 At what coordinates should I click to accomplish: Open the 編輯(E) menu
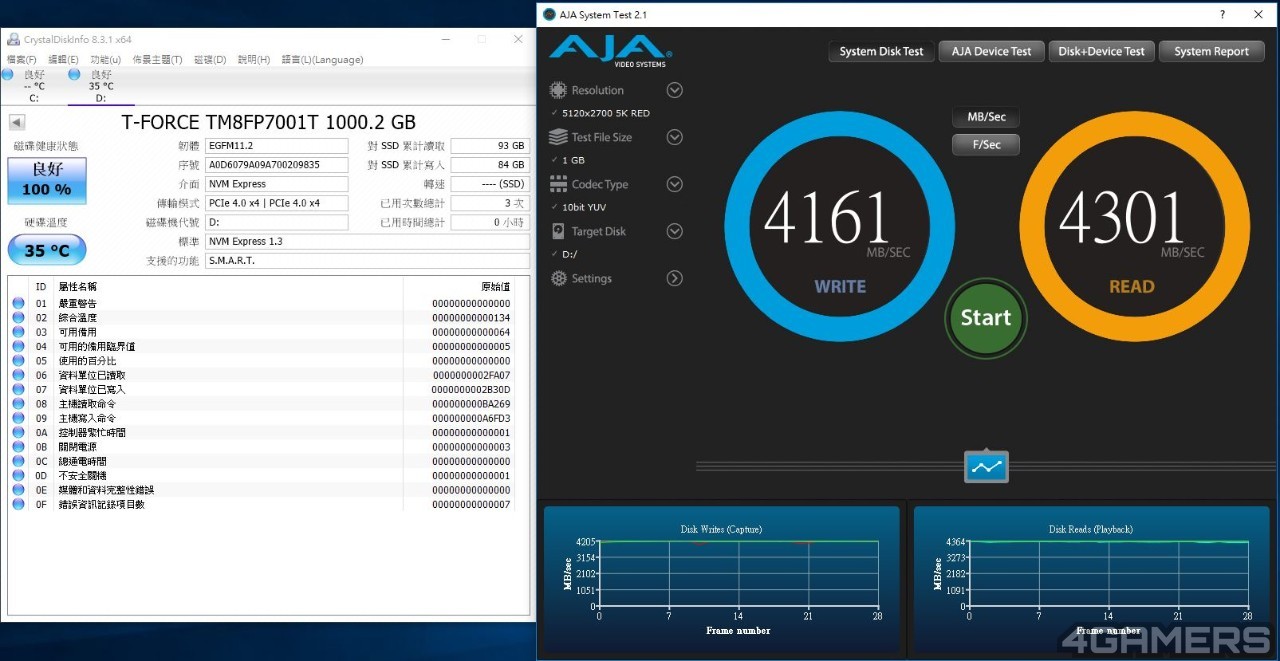(x=64, y=60)
